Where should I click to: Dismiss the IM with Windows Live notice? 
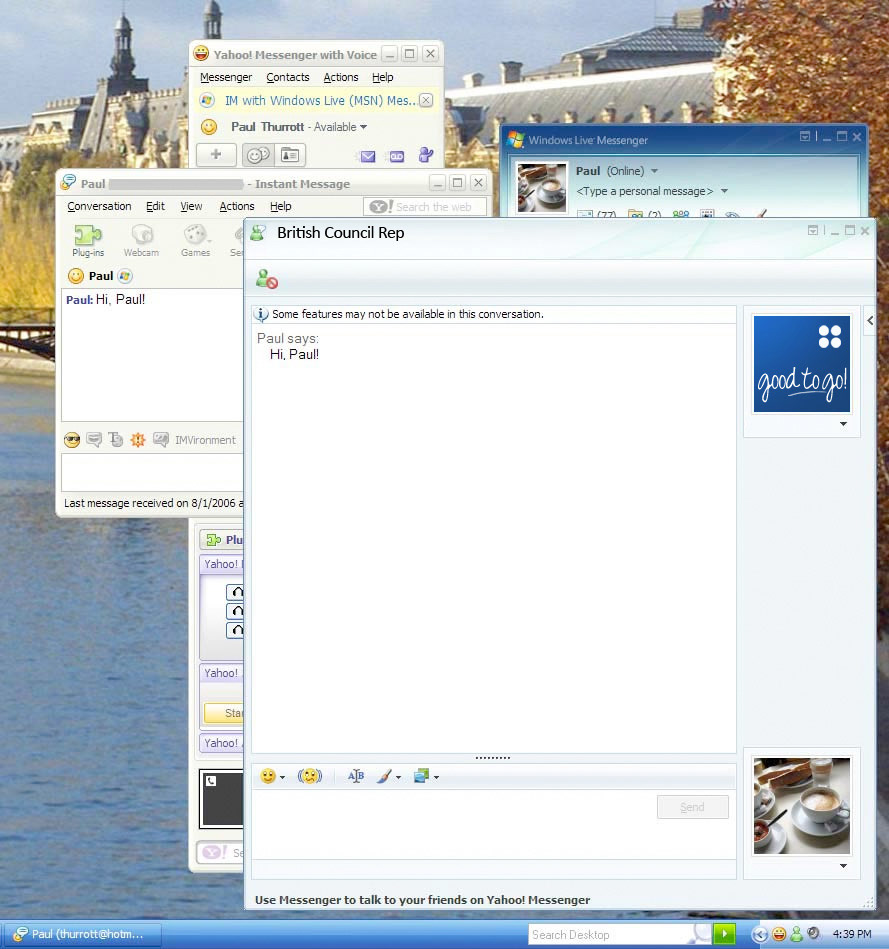(426, 100)
